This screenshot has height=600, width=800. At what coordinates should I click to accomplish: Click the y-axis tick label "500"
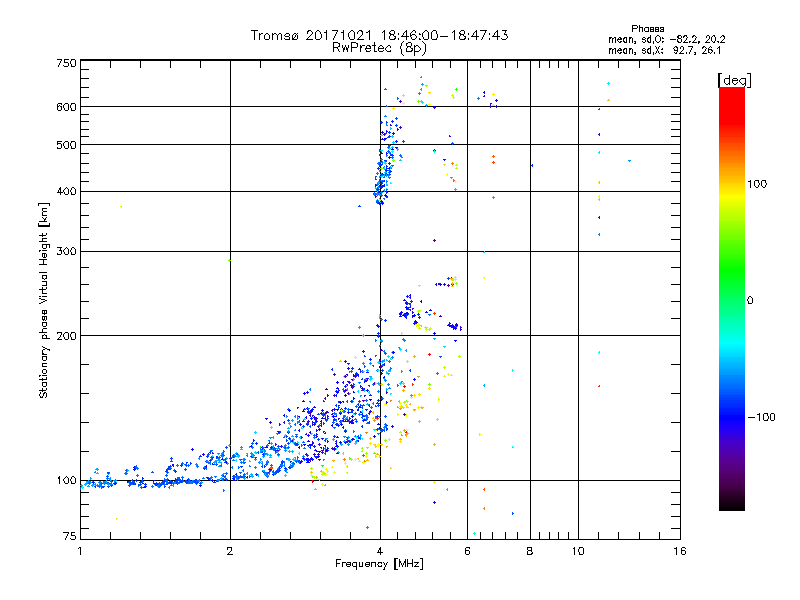click(66, 145)
